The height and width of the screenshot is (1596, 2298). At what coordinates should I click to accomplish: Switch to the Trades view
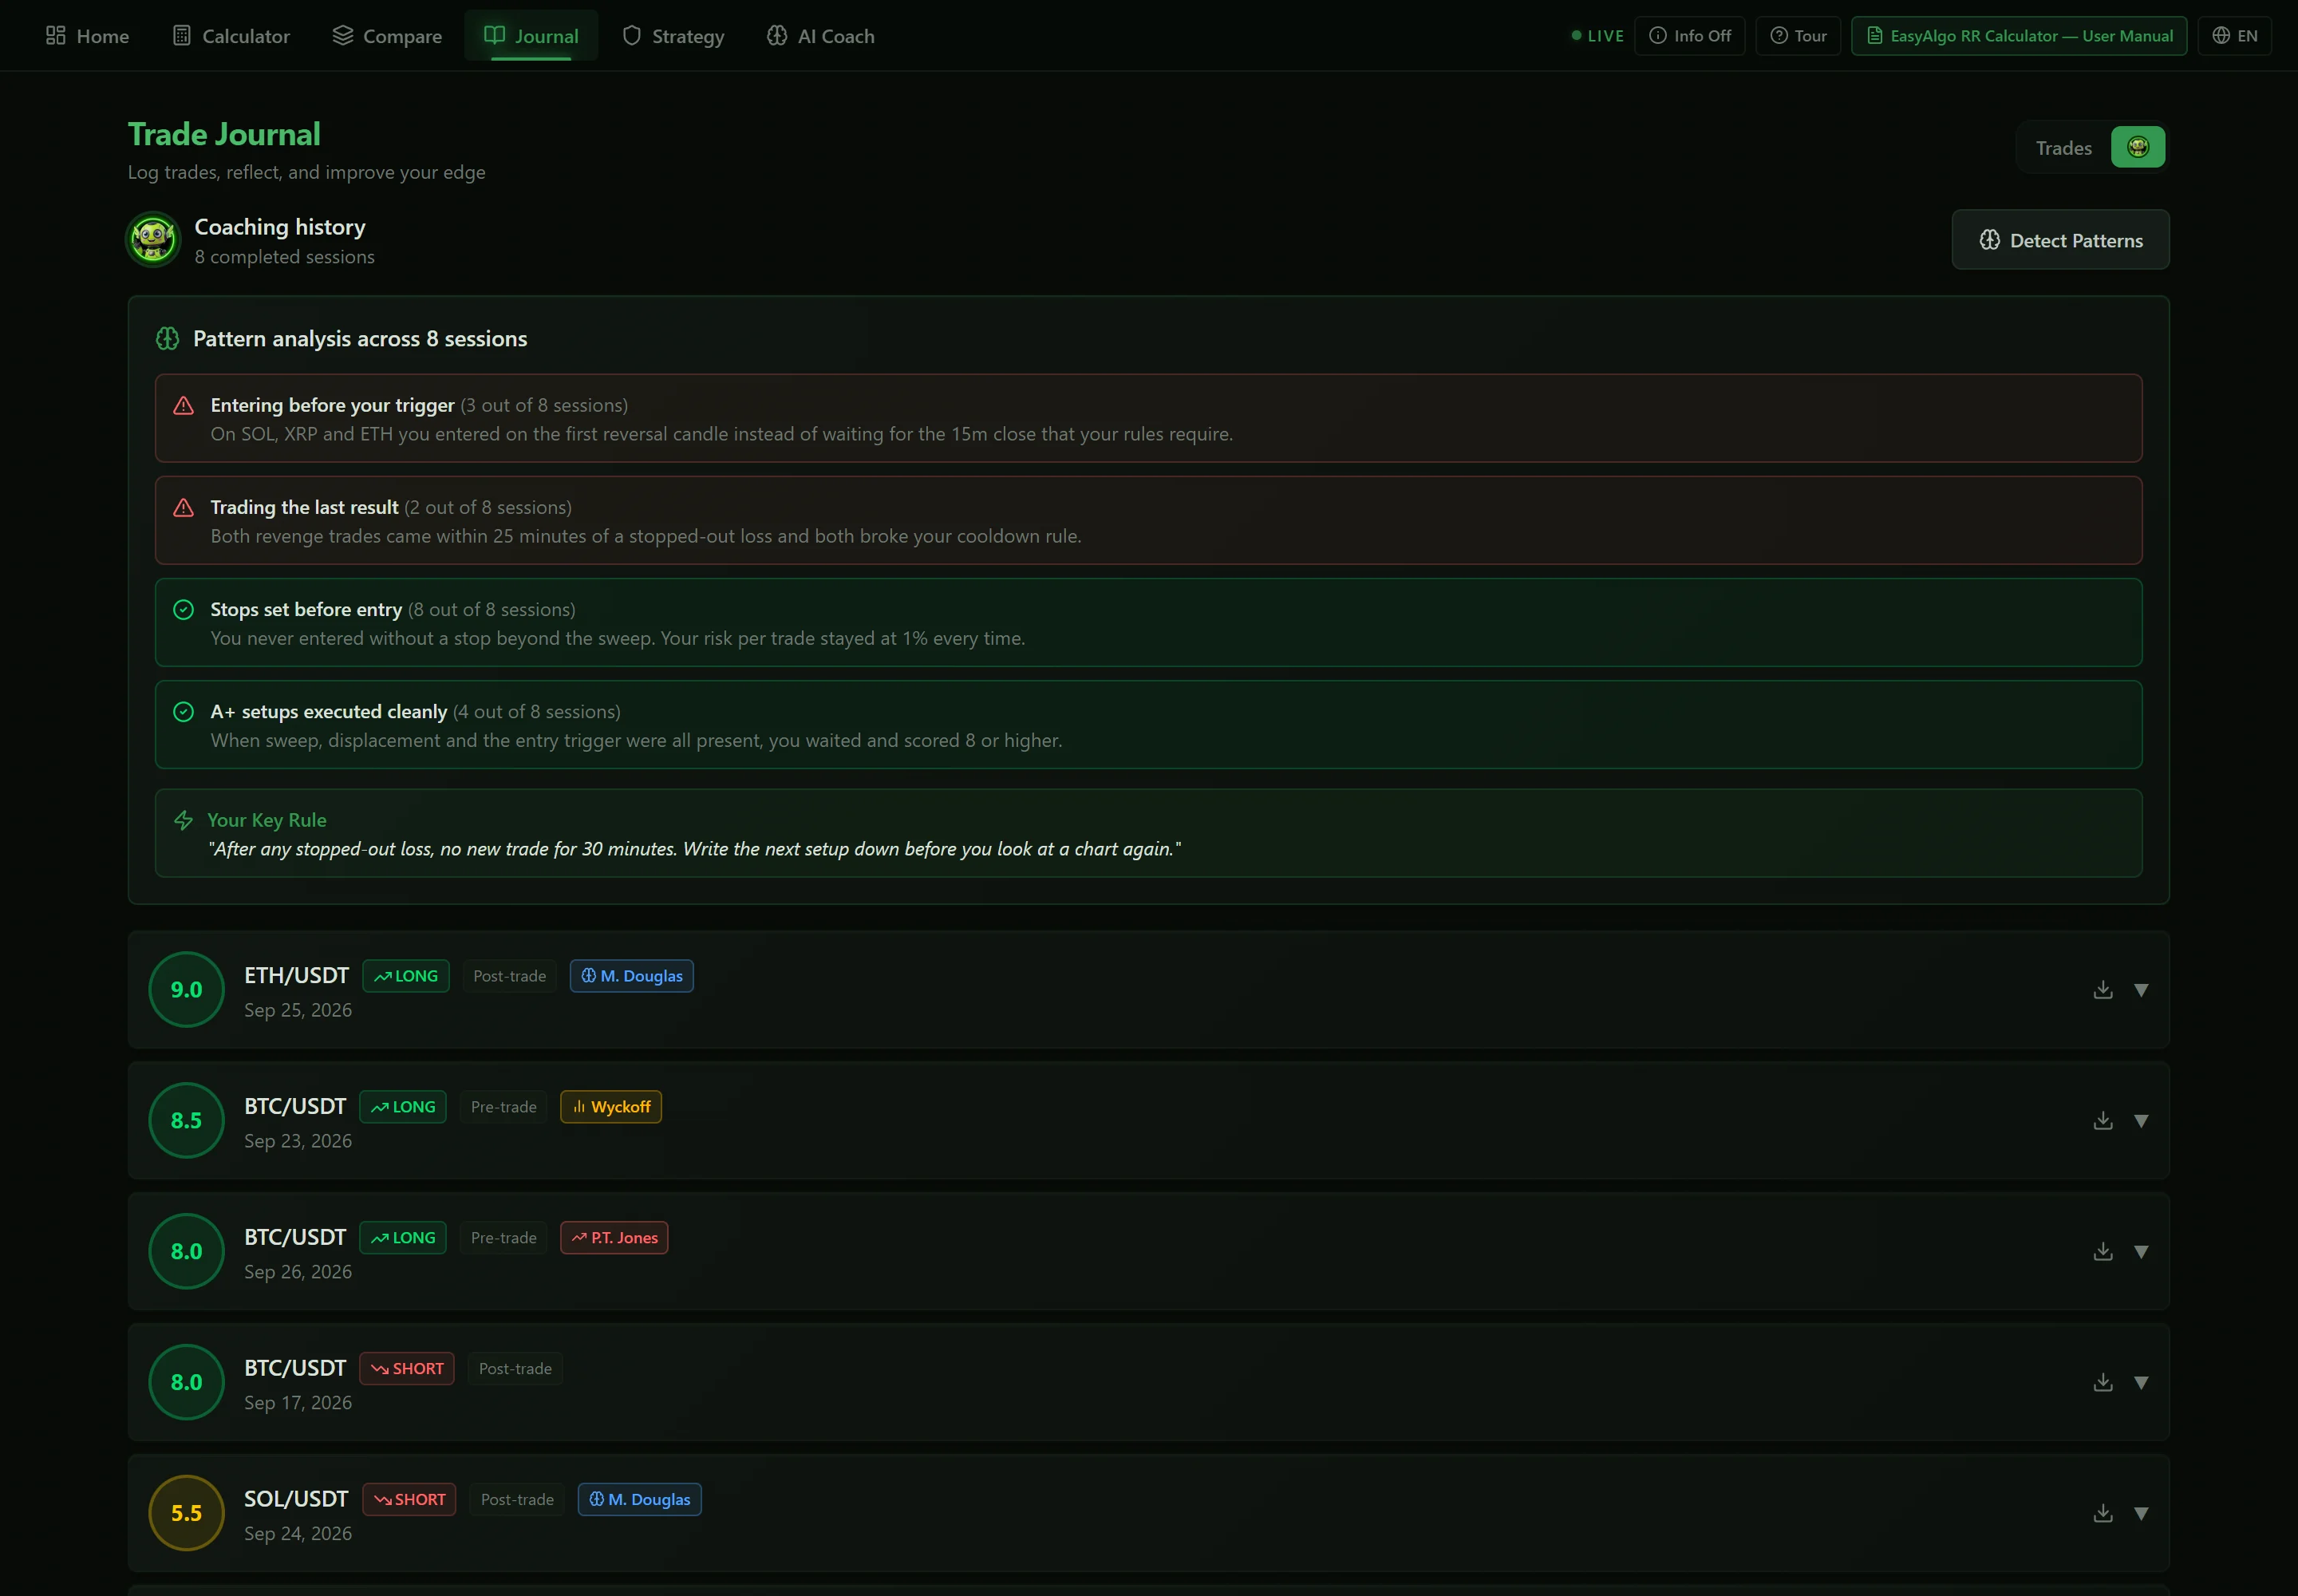tap(2063, 148)
